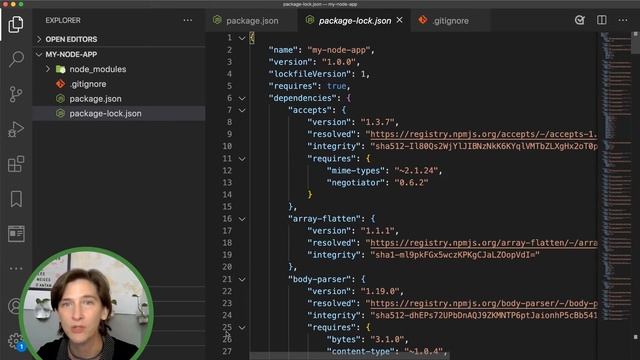
Task: Select package-lock.json in Explorer tree
Action: [x=119, y=113]
